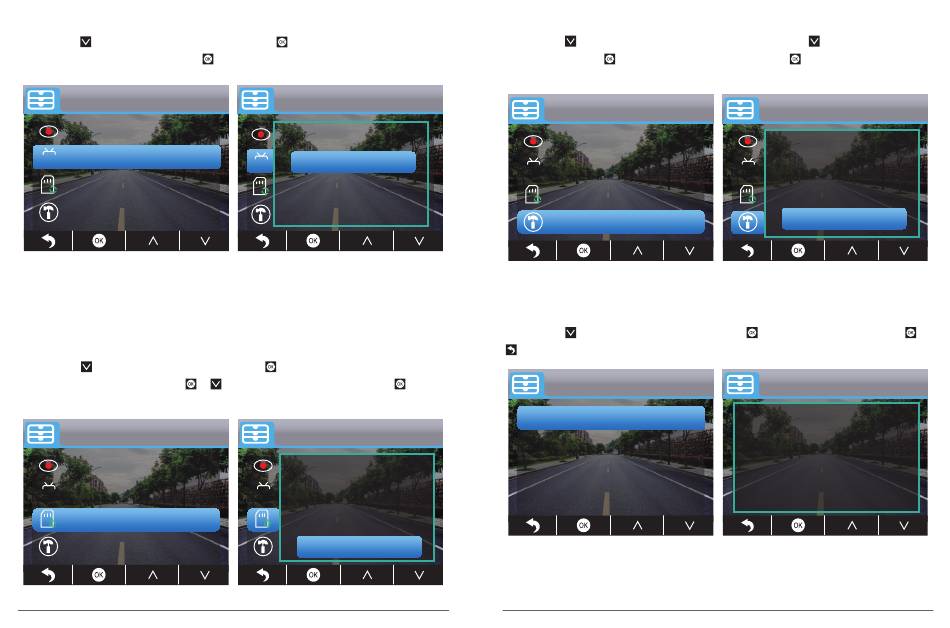
Task: Select the highlighted wide SD card menu row
Action: (x=126, y=520)
